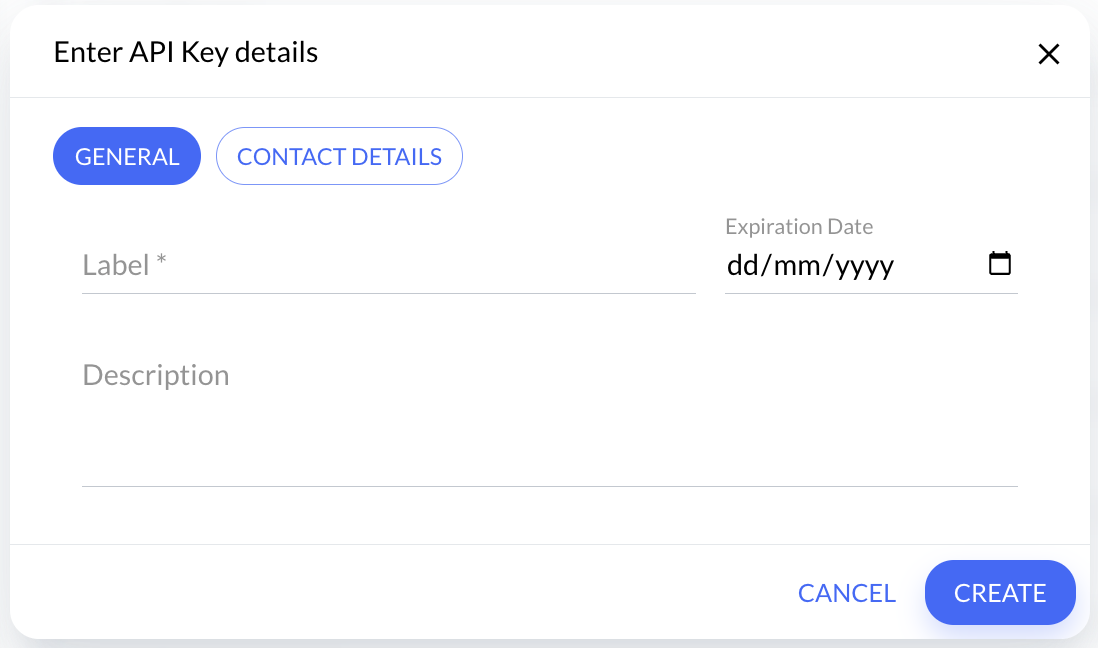The height and width of the screenshot is (648, 1098).
Task: Select the day segment of the date
Action: [x=739, y=265]
